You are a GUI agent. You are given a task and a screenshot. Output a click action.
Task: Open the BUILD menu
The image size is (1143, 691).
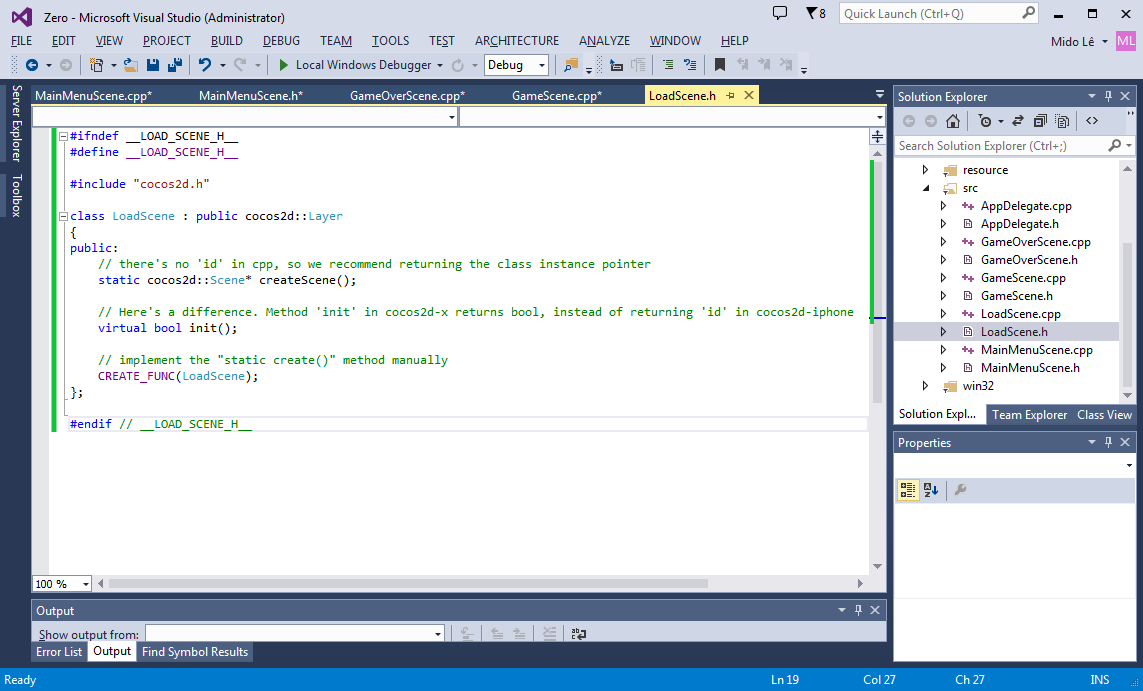tap(227, 41)
